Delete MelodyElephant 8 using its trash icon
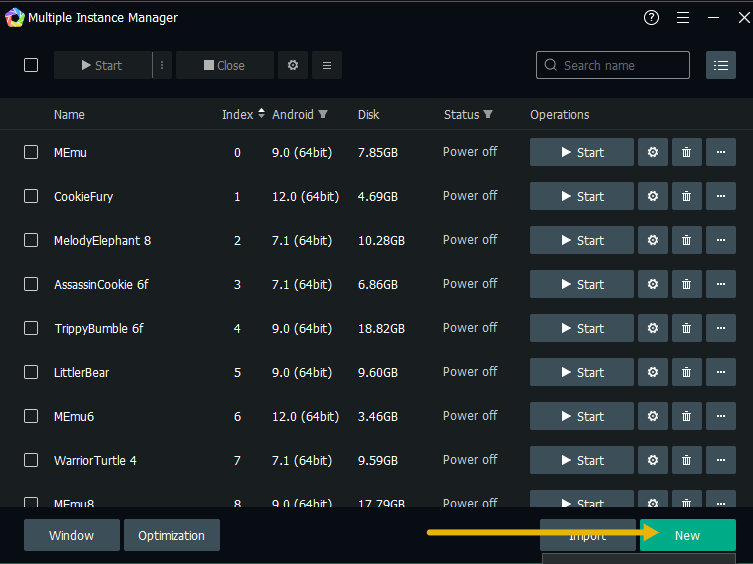Screen dimensions: 753x564 click(687, 240)
